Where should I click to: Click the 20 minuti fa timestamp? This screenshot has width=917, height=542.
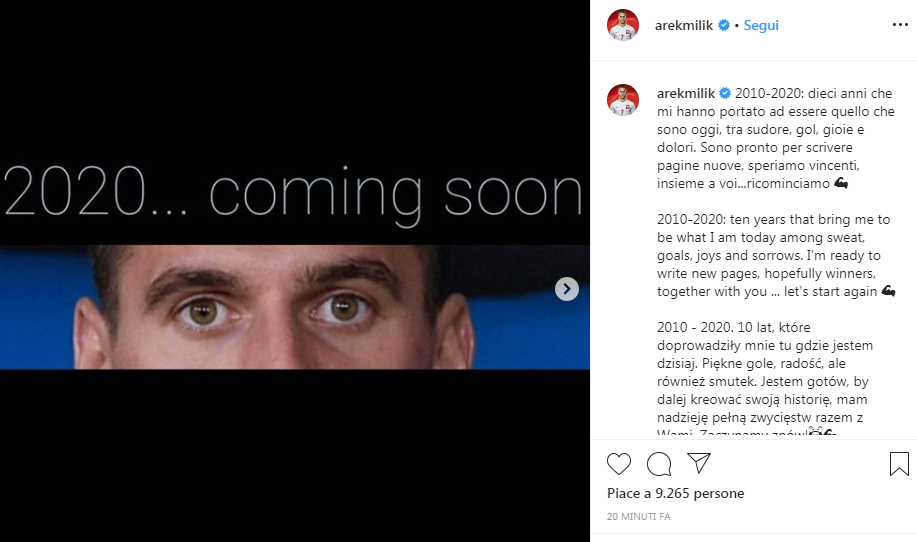pyautogui.click(x=639, y=517)
